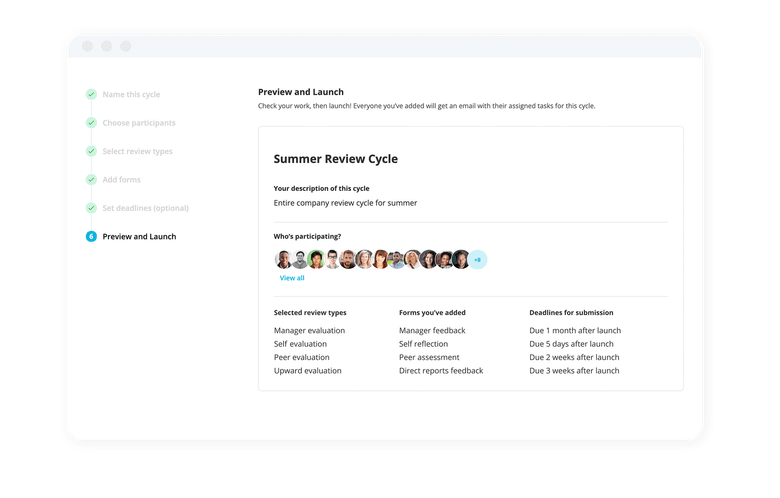Click the "Summer Review Cycle" title
This screenshot has width=780, height=498.
pyautogui.click(x=335, y=159)
